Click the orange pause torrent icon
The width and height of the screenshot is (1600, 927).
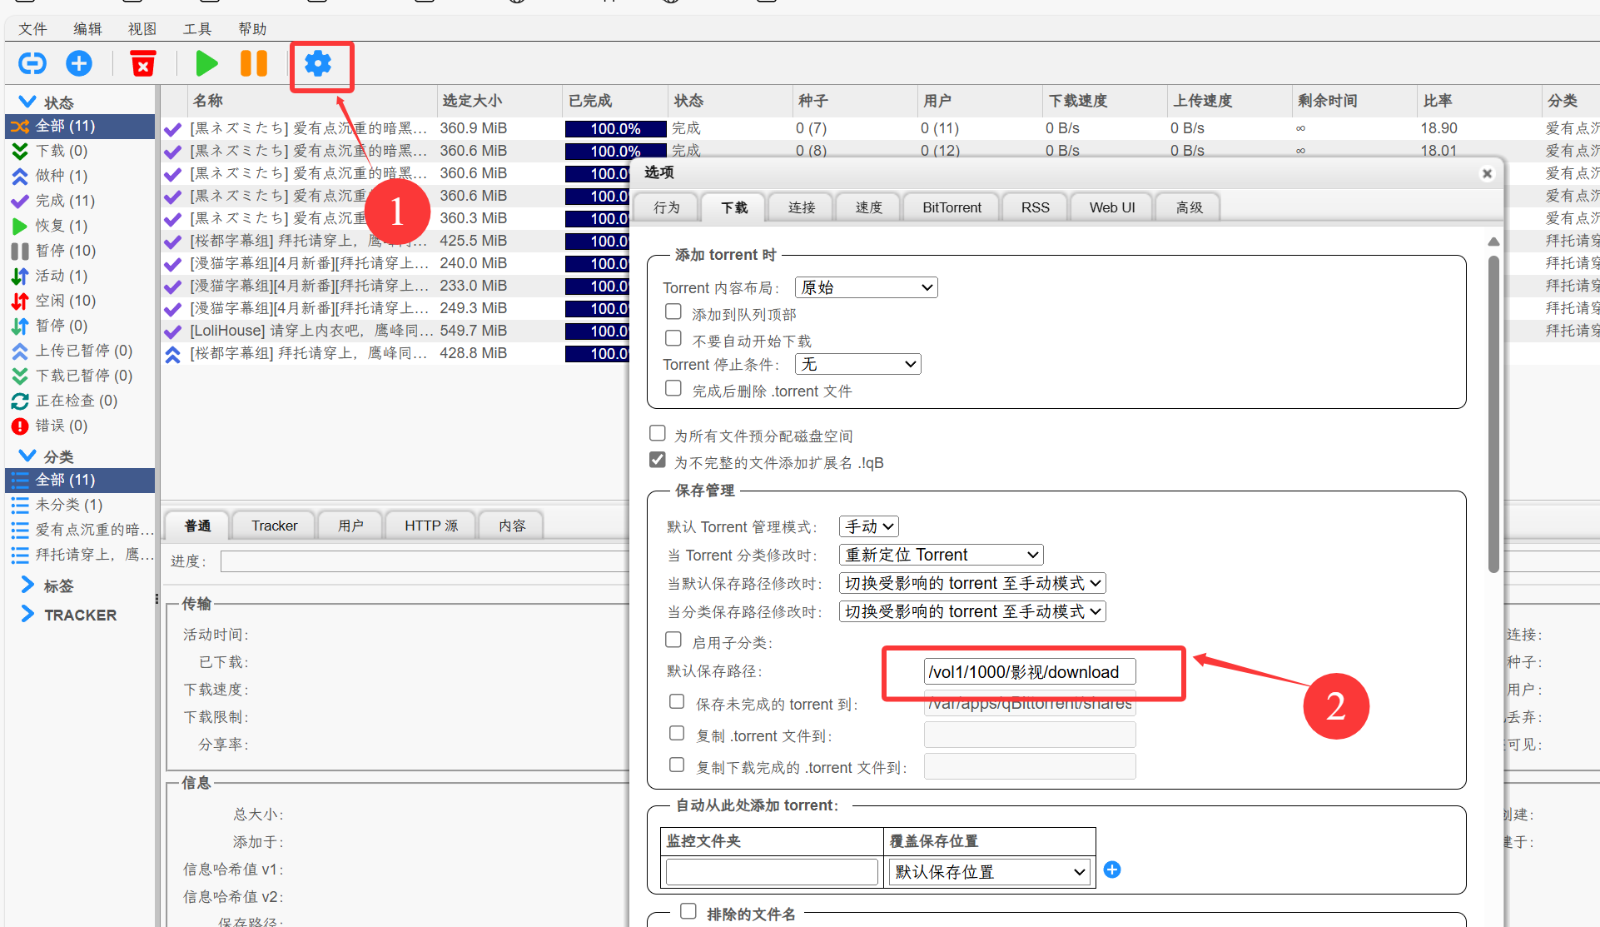(253, 63)
